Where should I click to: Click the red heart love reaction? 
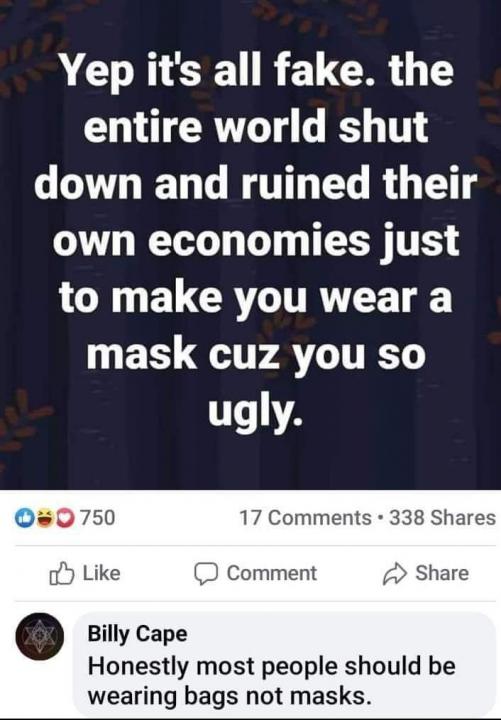pyautogui.click(x=67, y=518)
